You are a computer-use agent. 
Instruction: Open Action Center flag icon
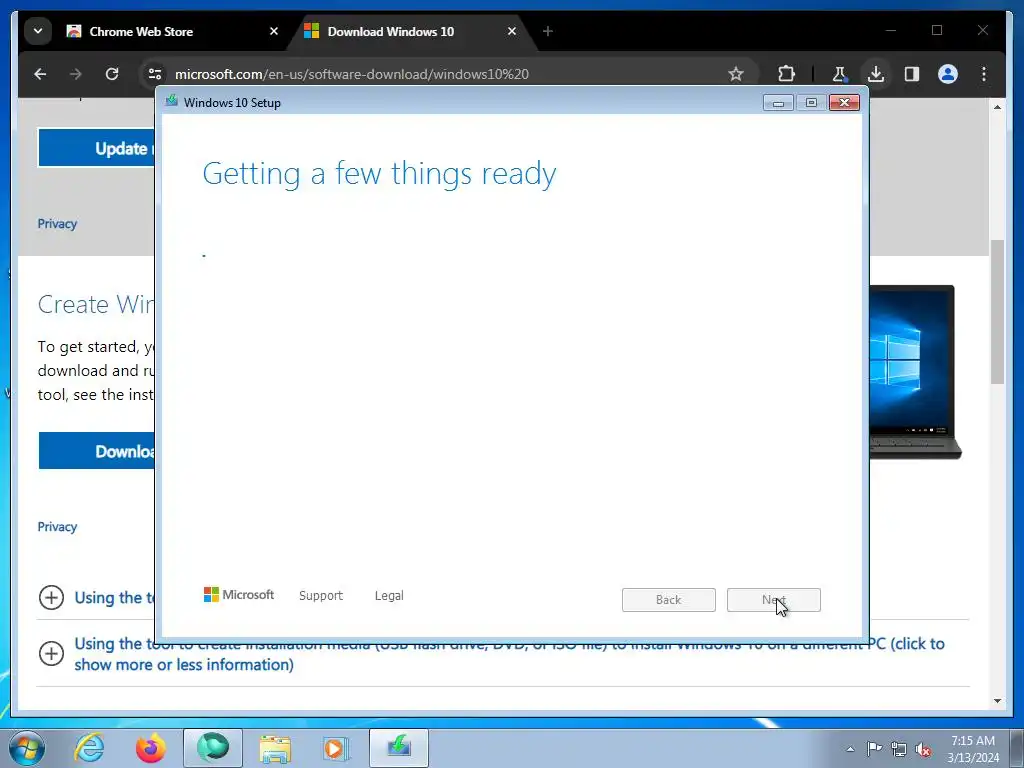874,749
